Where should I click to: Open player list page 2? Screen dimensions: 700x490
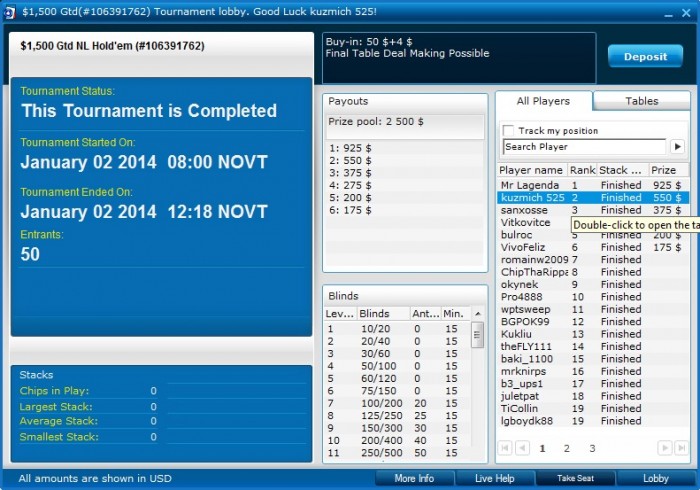click(x=567, y=448)
